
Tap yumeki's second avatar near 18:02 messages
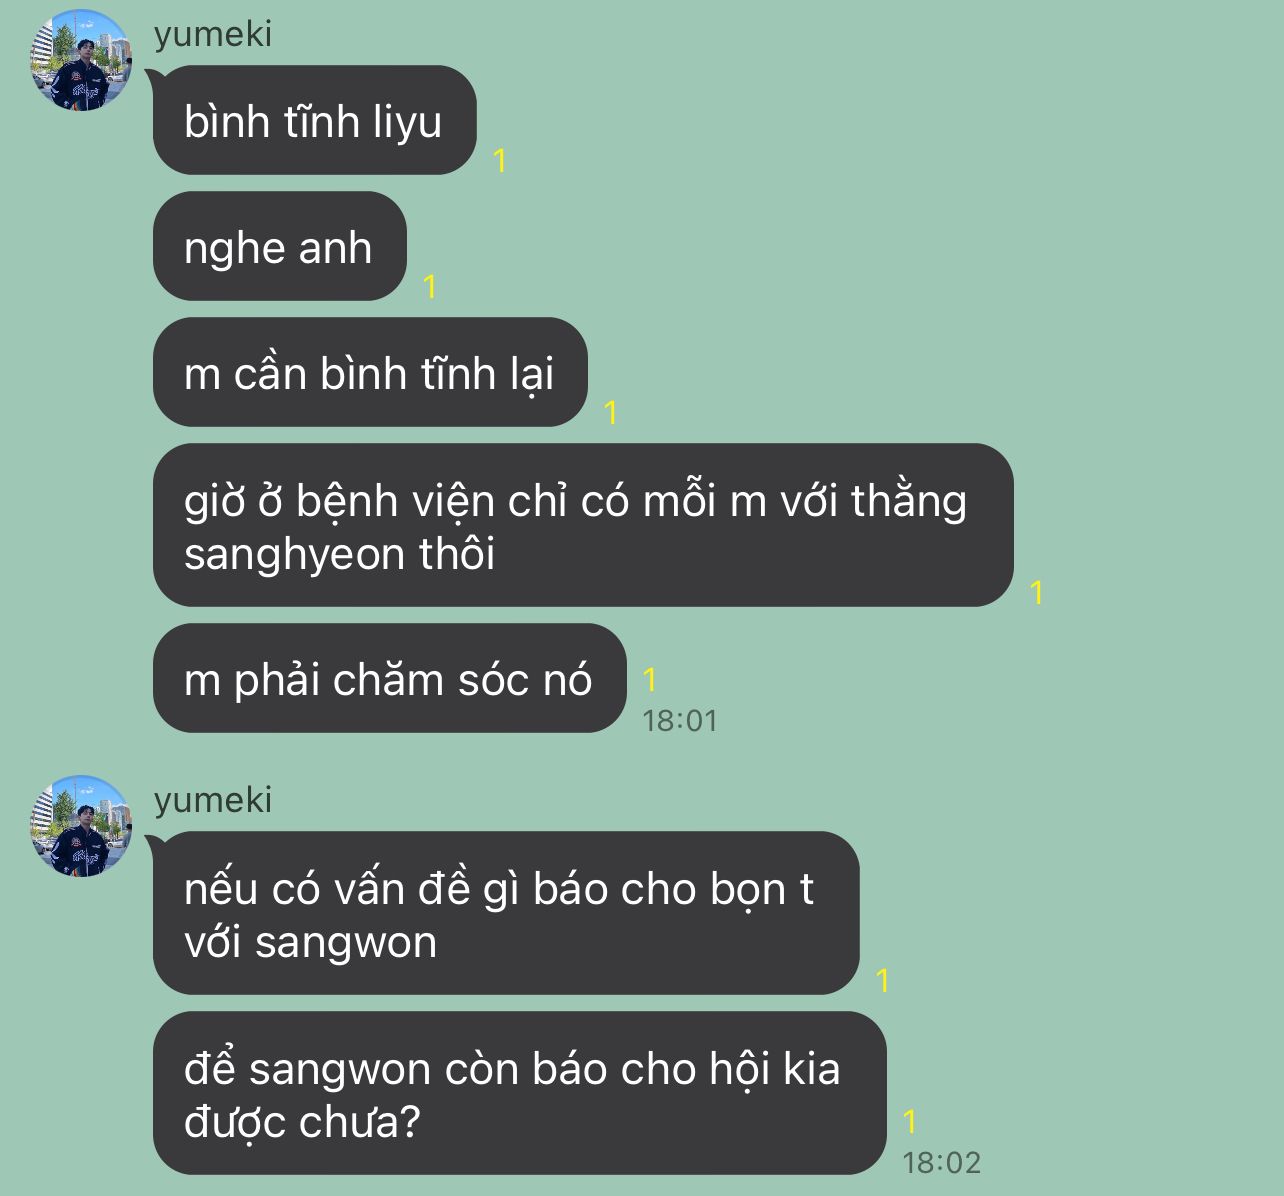click(81, 826)
